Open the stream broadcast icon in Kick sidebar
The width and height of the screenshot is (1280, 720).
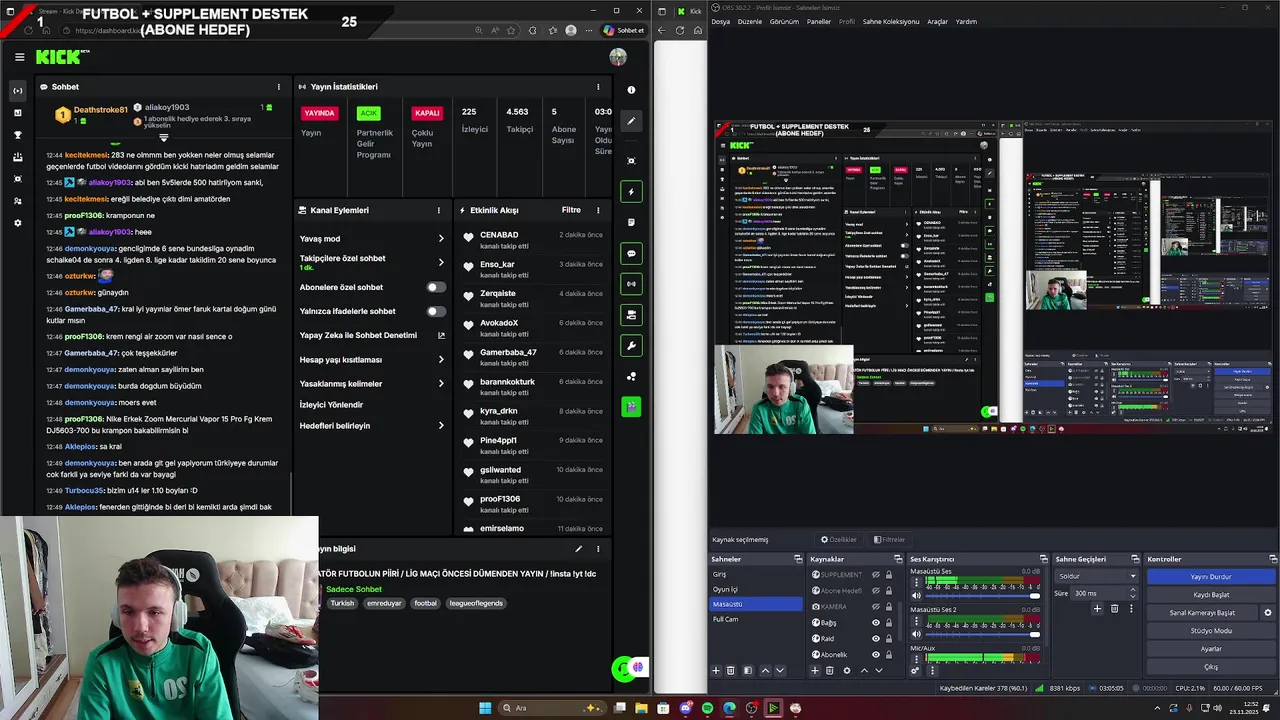18,91
